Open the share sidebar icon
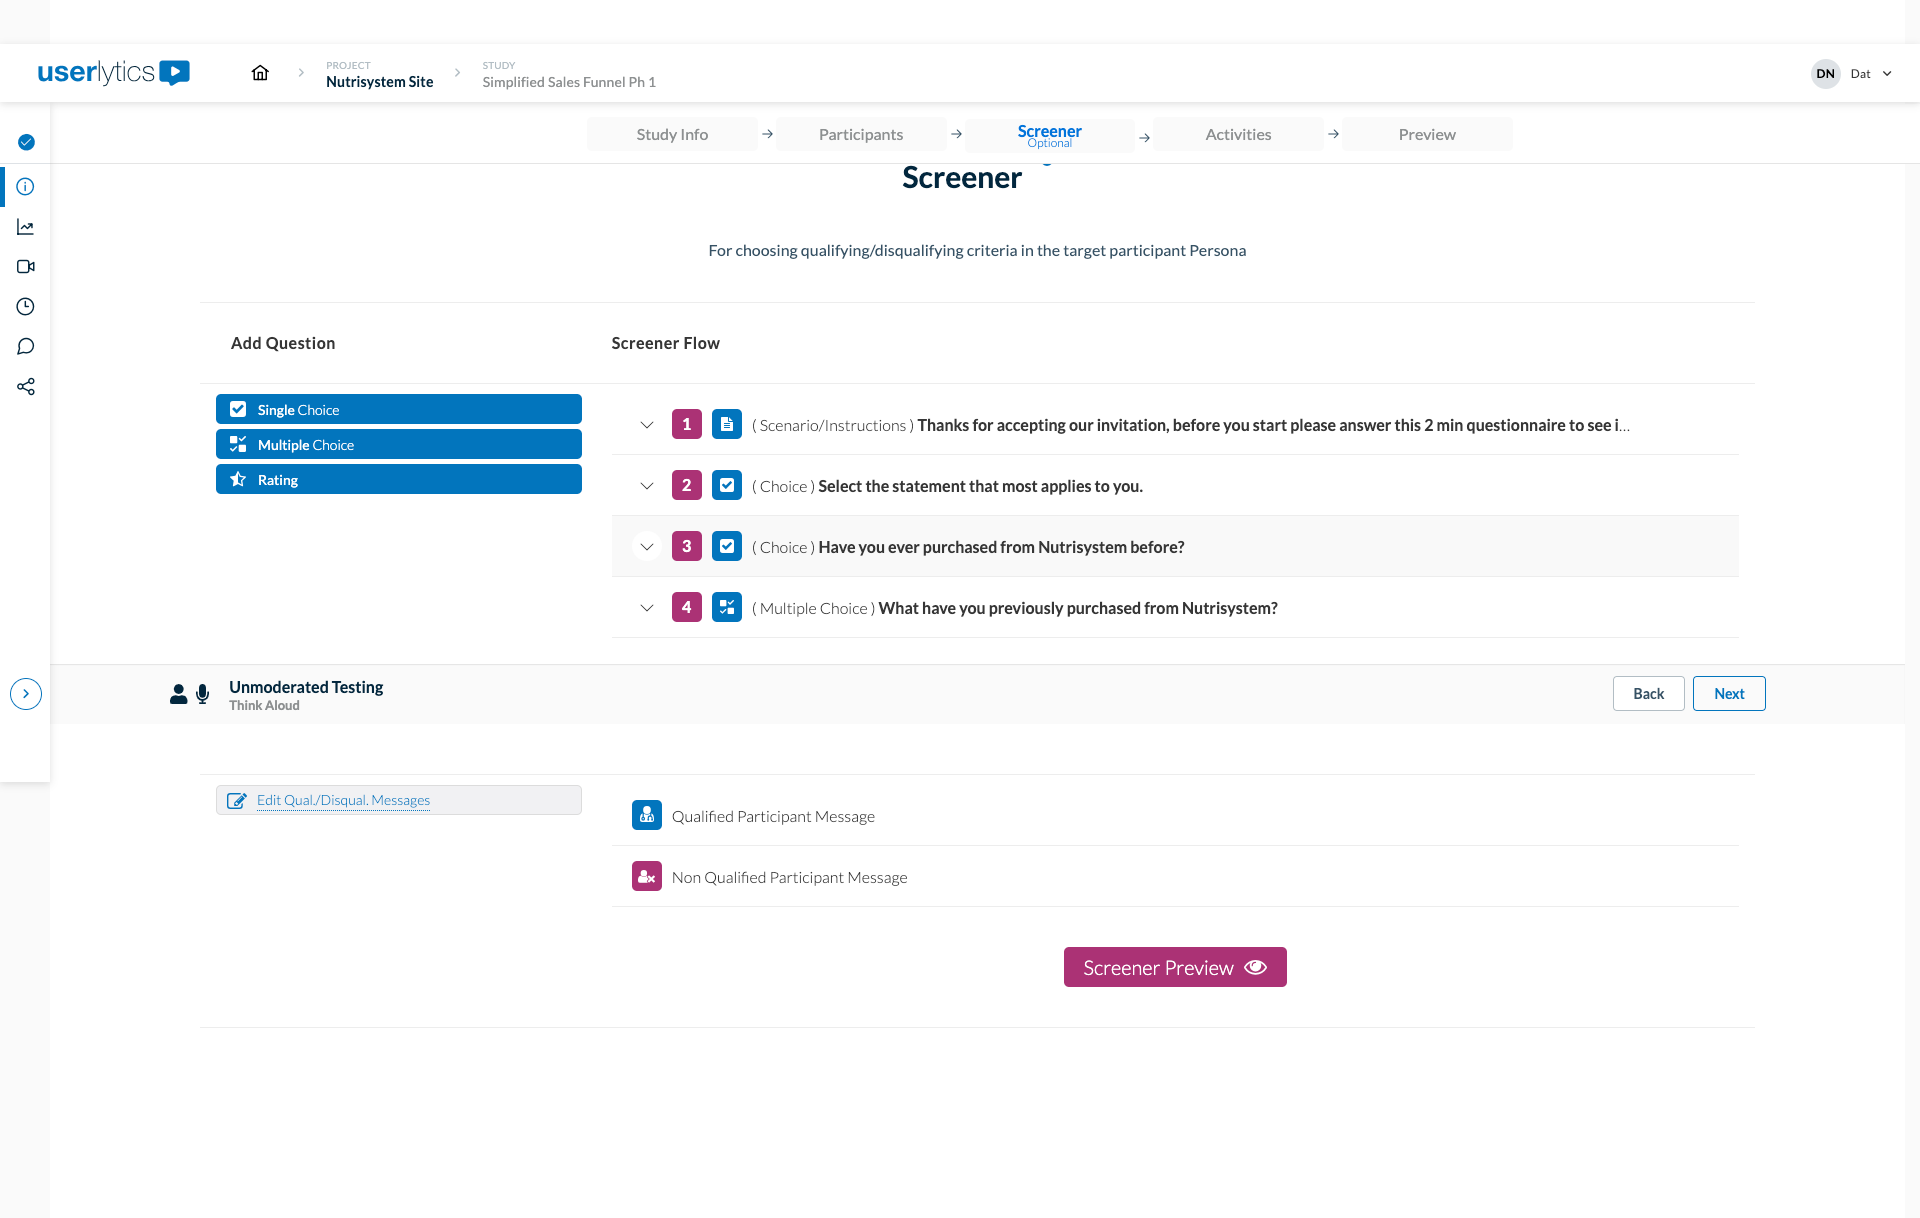The image size is (1920, 1218). (x=26, y=387)
